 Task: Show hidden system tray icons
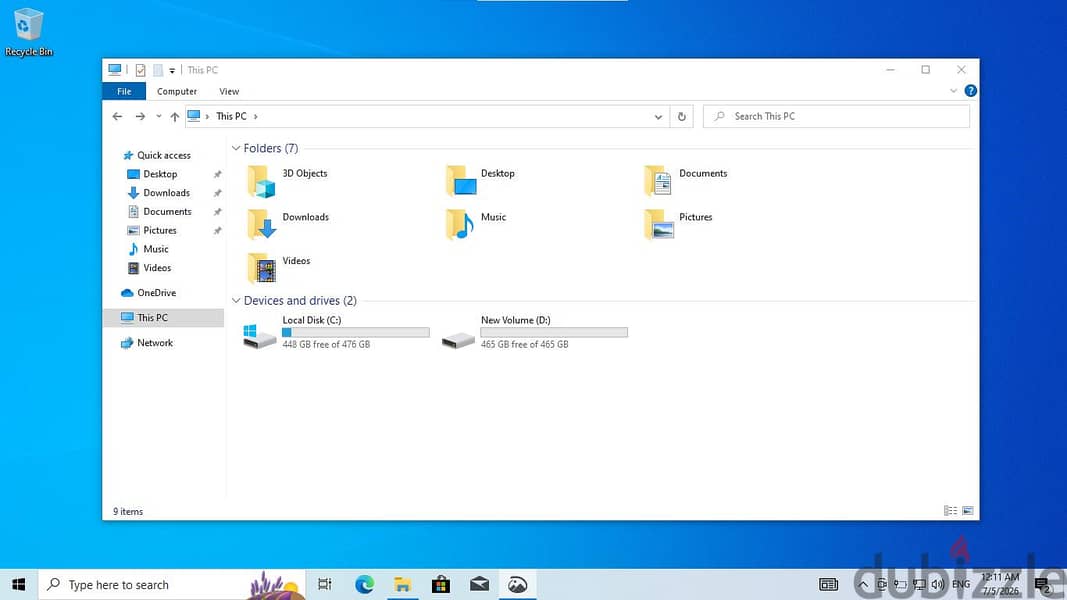pyautogui.click(x=863, y=584)
